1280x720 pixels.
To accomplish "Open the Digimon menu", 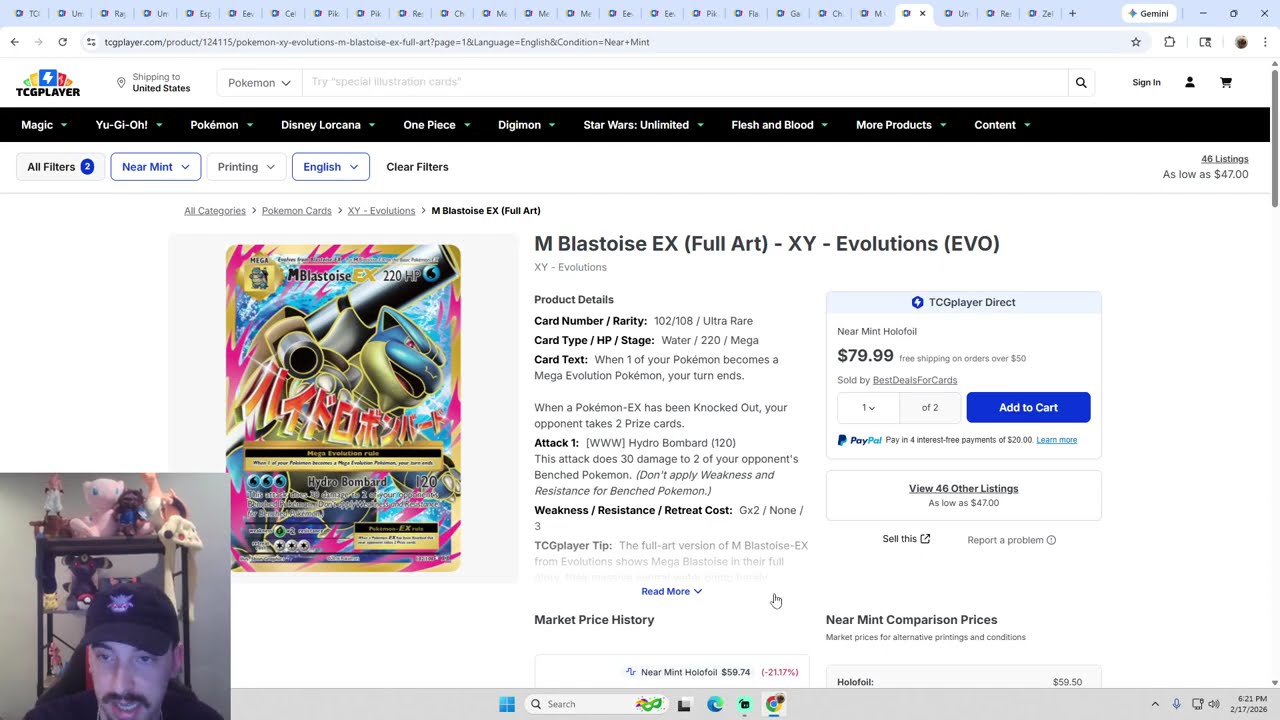I will (x=527, y=125).
